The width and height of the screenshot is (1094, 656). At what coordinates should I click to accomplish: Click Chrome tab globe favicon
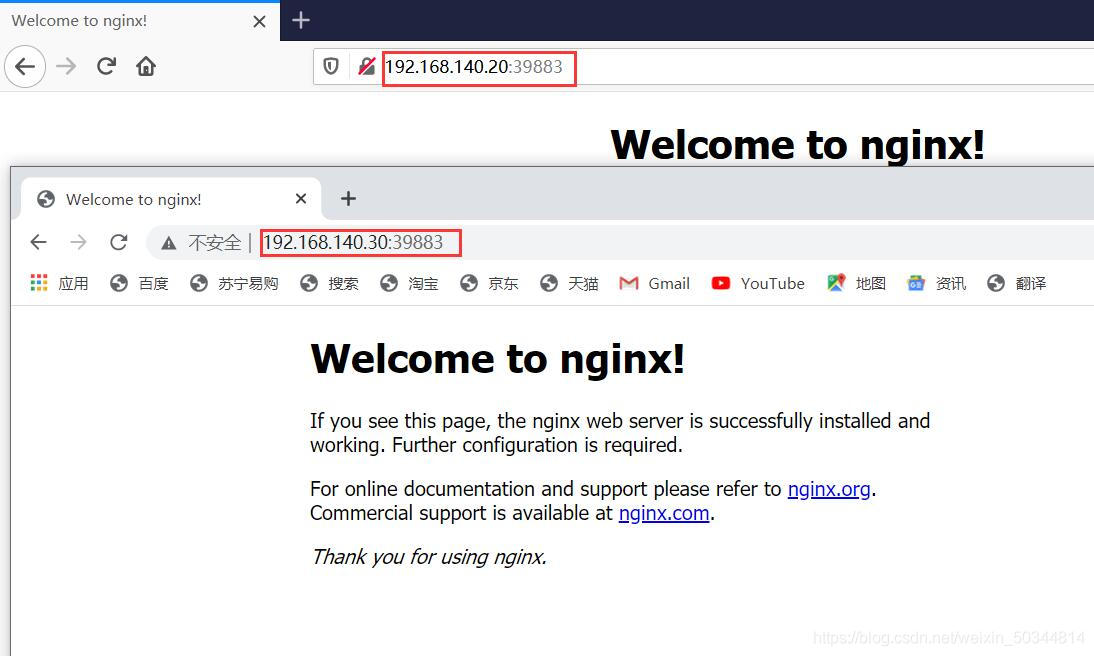[46, 200]
